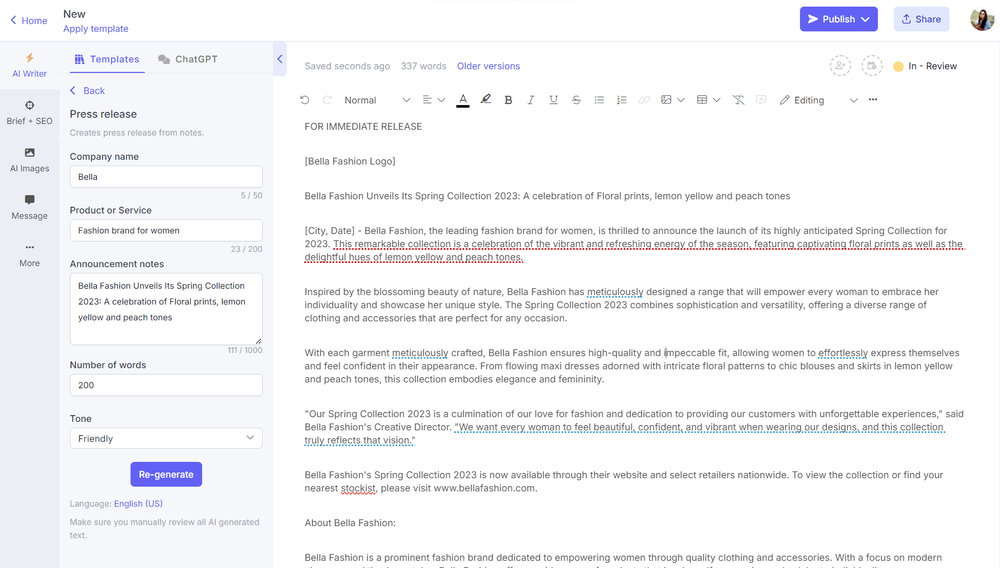The height and width of the screenshot is (568, 1000).
Task: Toggle underline formatting
Action: [x=554, y=100]
